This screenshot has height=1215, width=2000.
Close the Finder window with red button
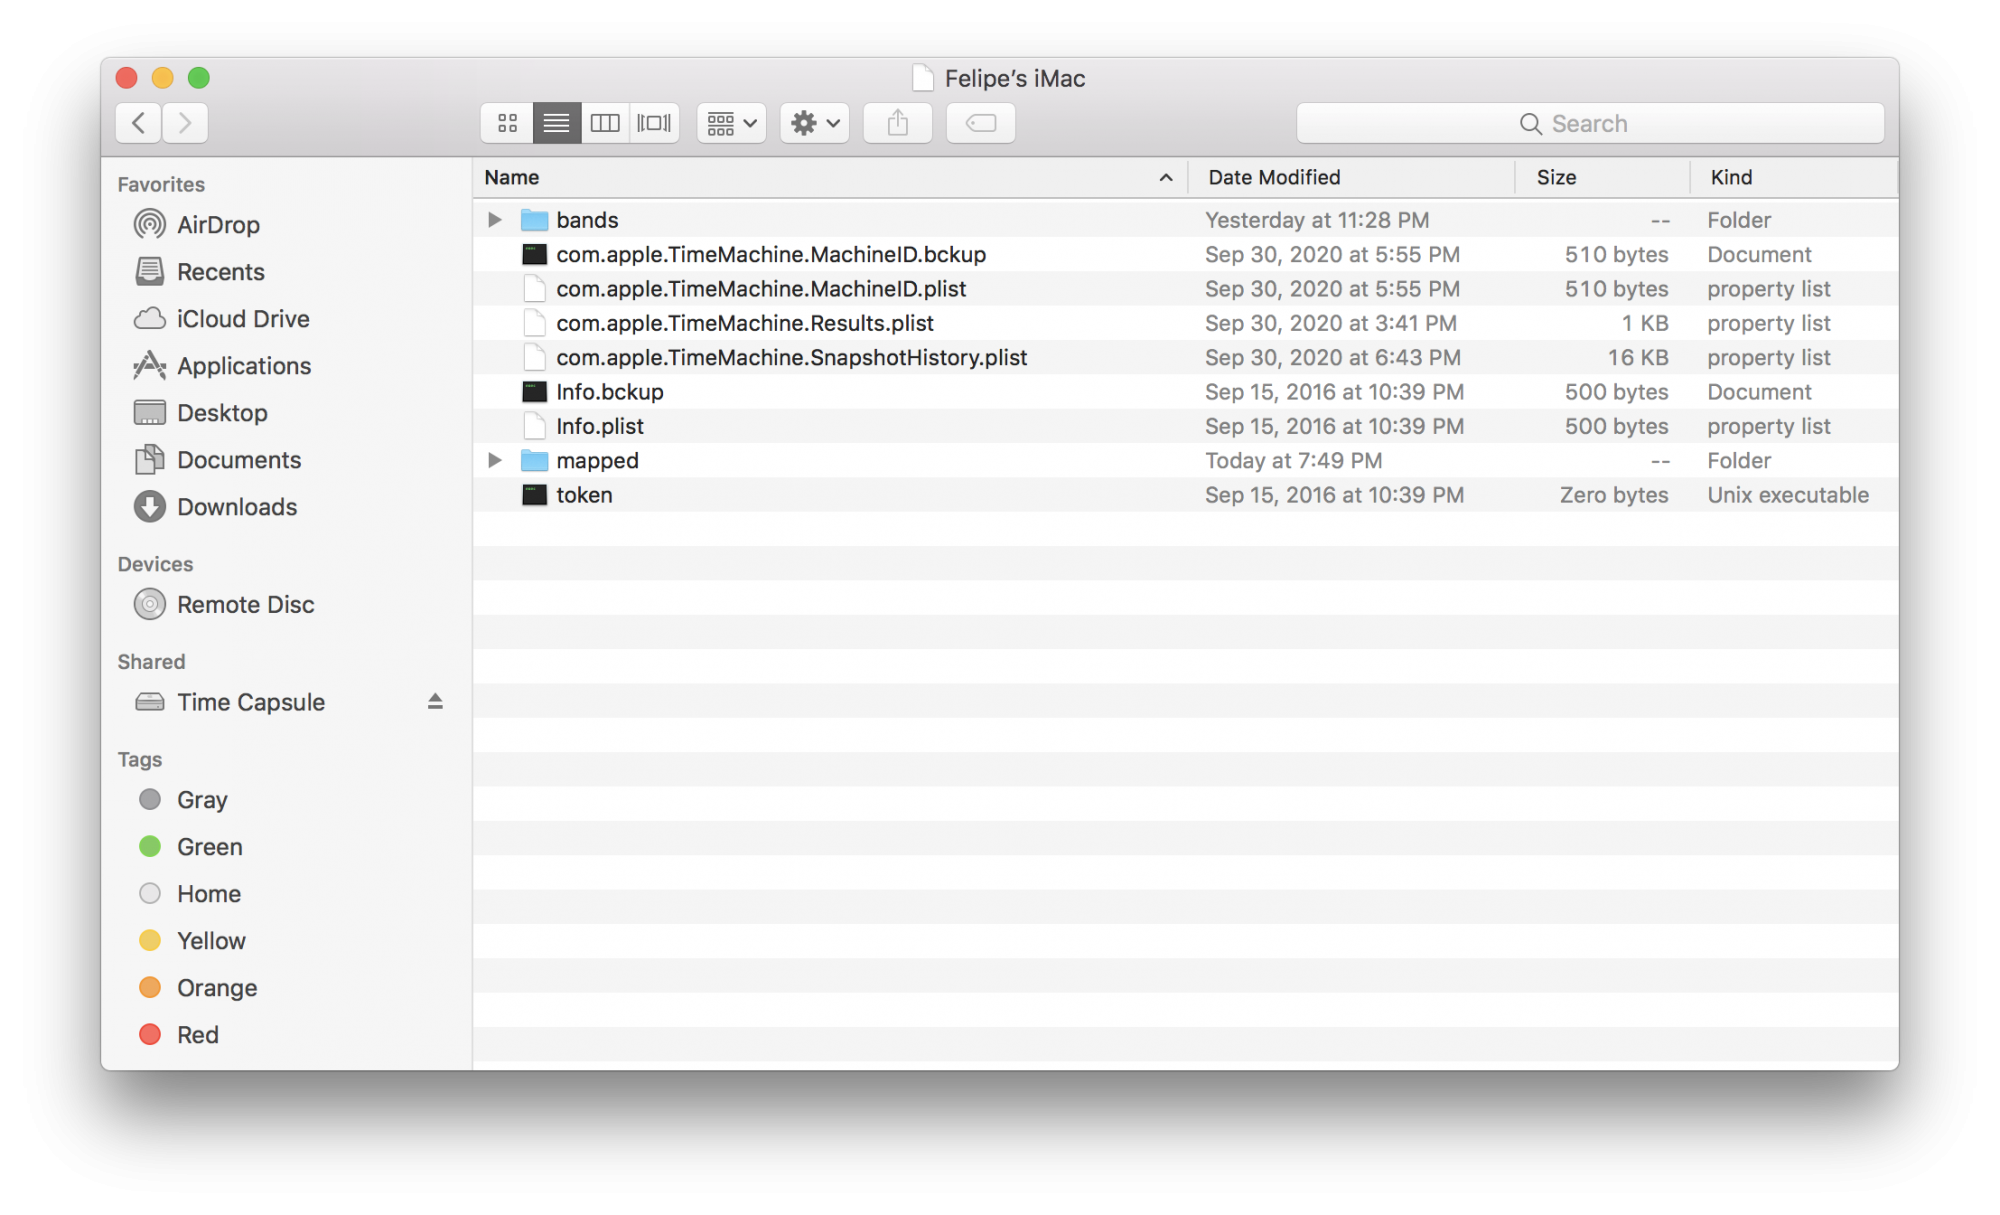126,78
